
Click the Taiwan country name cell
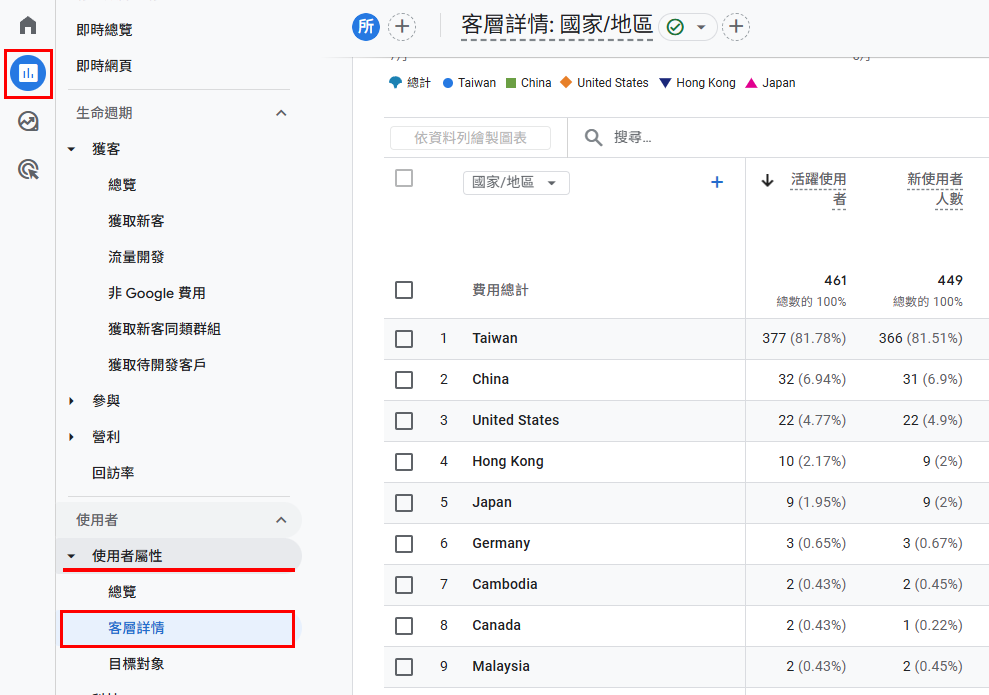[495, 339]
